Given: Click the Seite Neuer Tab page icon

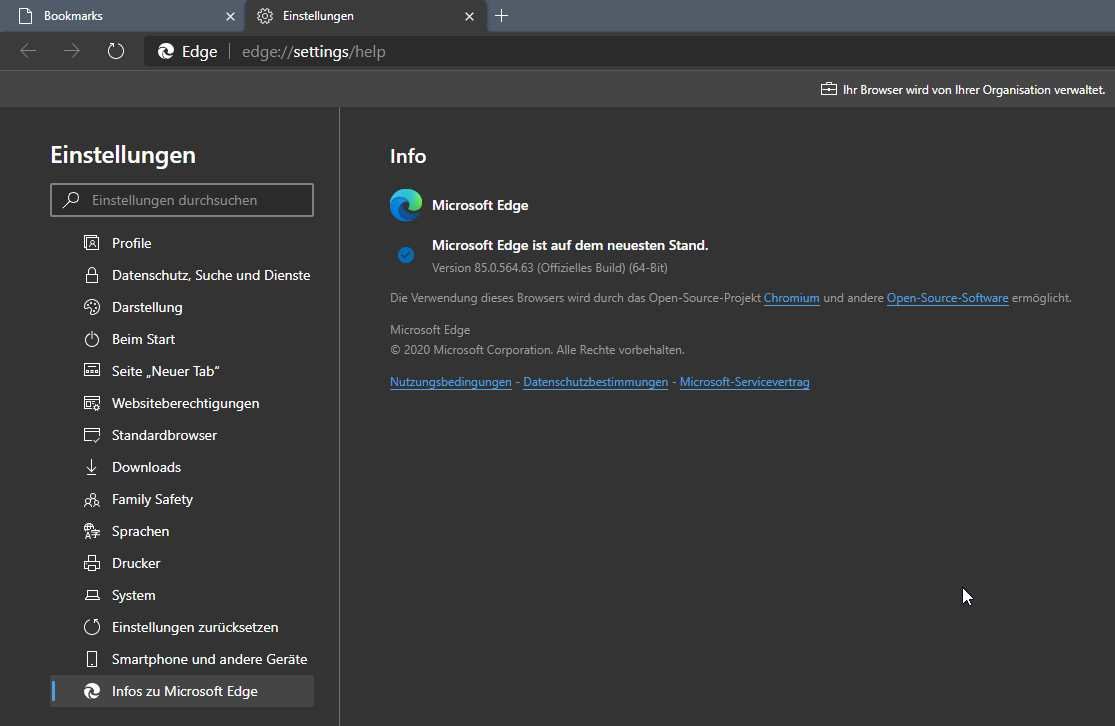Looking at the screenshot, I should tap(92, 370).
